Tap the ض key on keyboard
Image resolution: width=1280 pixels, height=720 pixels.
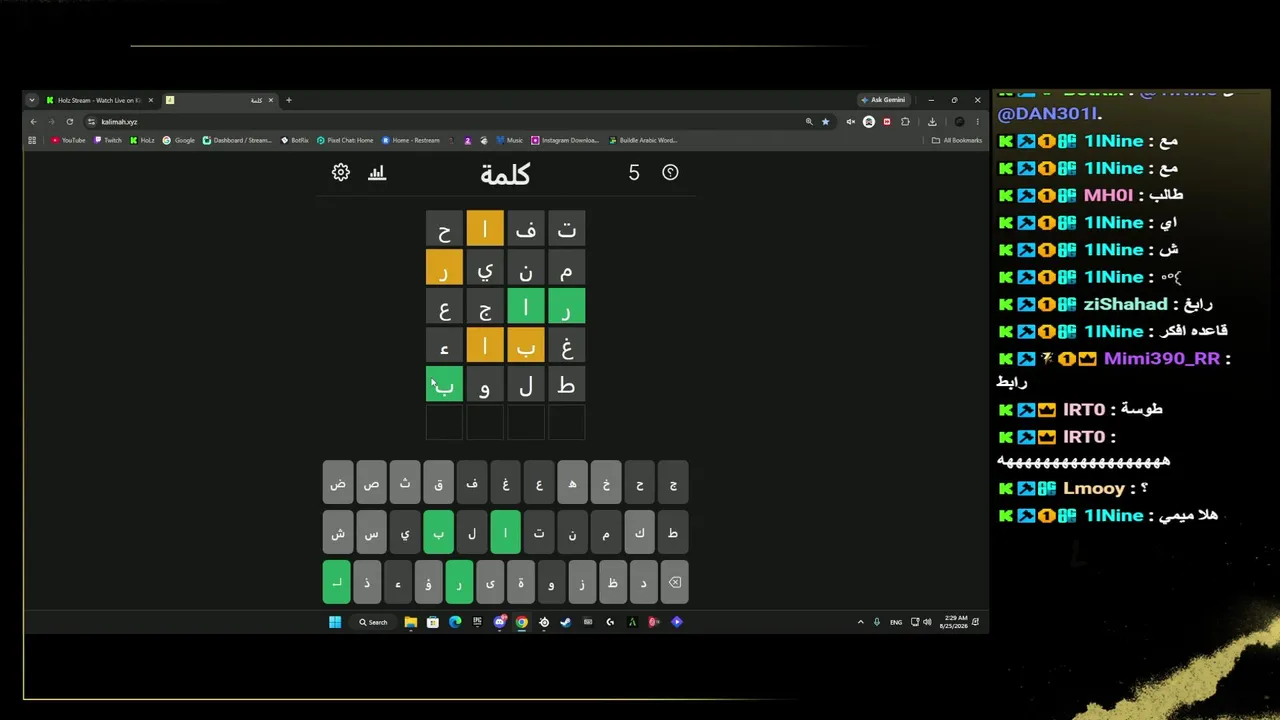(338, 483)
